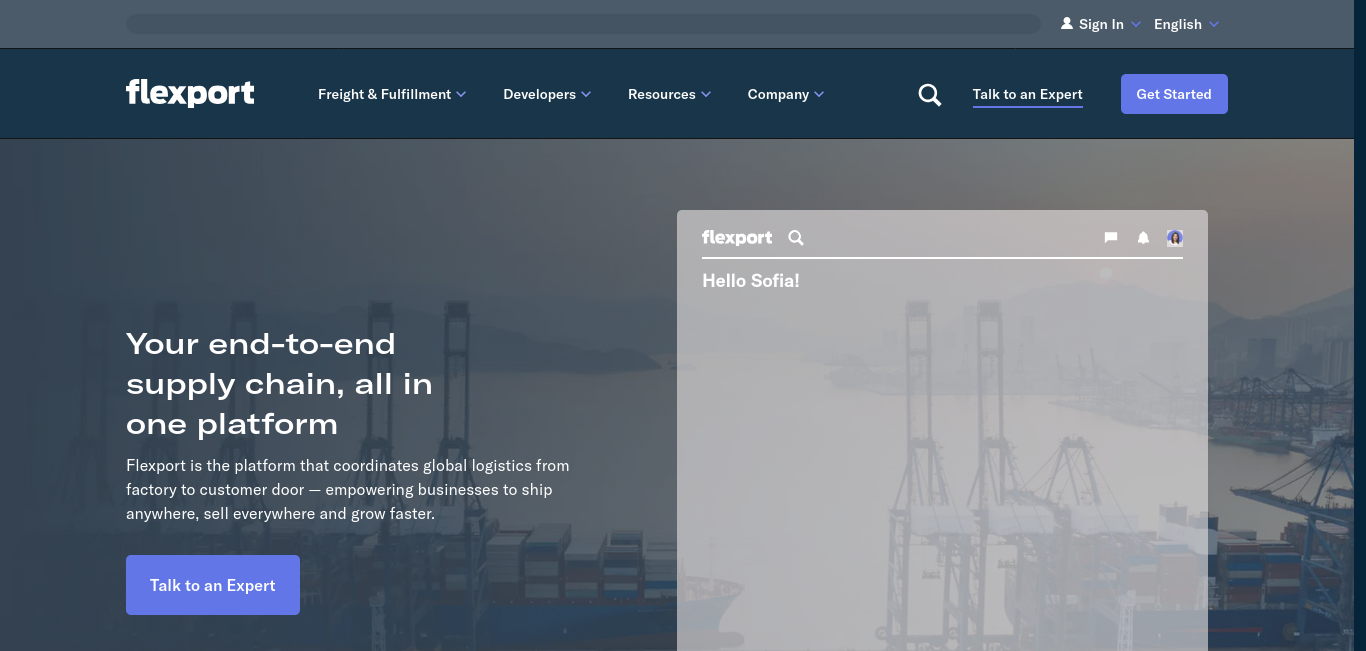Click the flexport logo in the dashboard preview
This screenshot has height=651, width=1366.
click(737, 237)
